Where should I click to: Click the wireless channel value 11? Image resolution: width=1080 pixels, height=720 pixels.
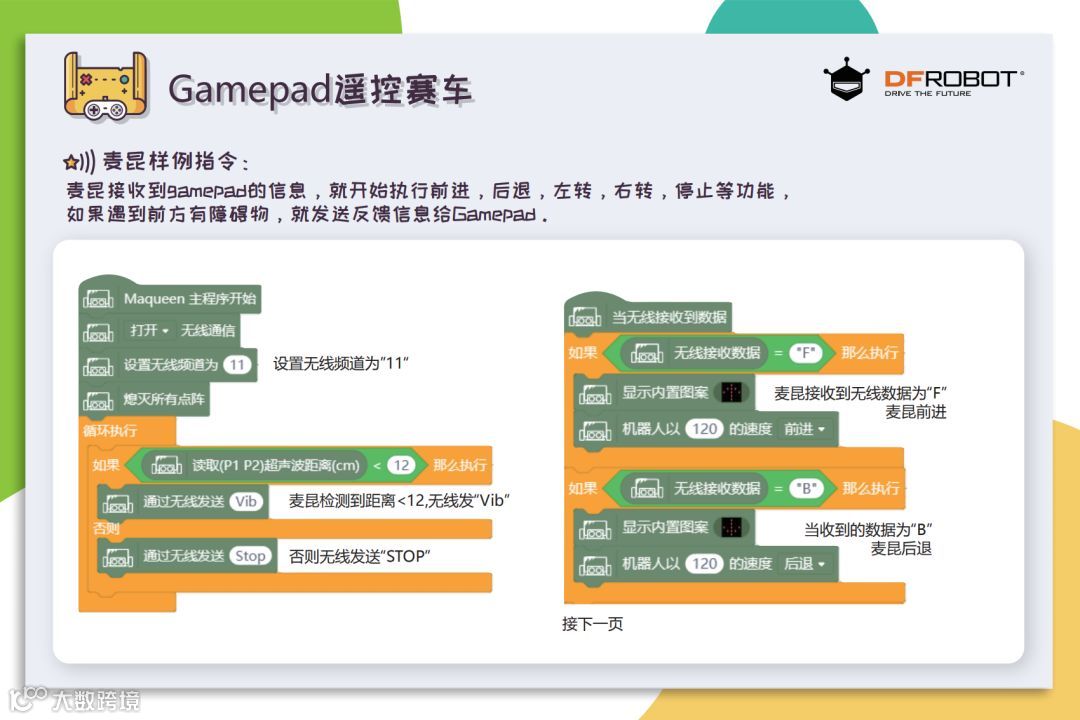coord(237,364)
